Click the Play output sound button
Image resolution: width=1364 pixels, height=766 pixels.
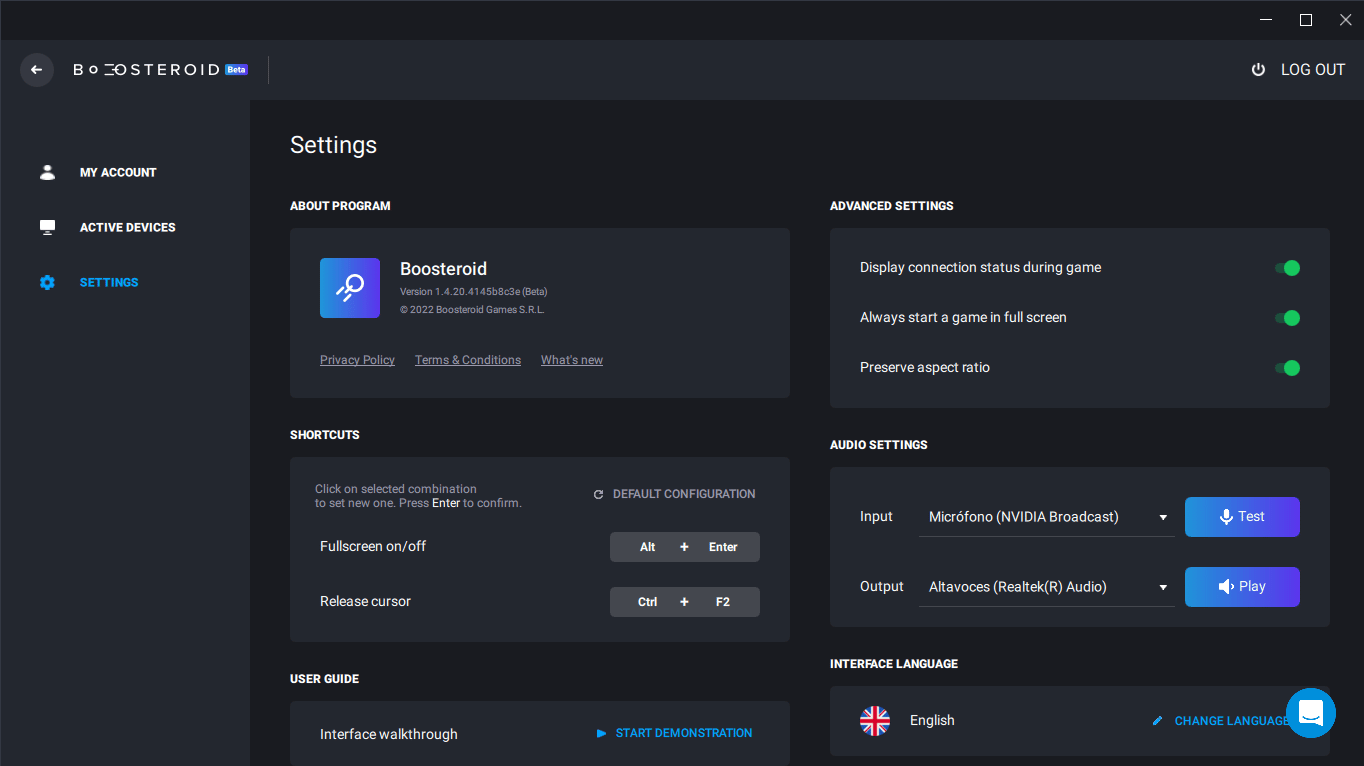[1242, 587]
